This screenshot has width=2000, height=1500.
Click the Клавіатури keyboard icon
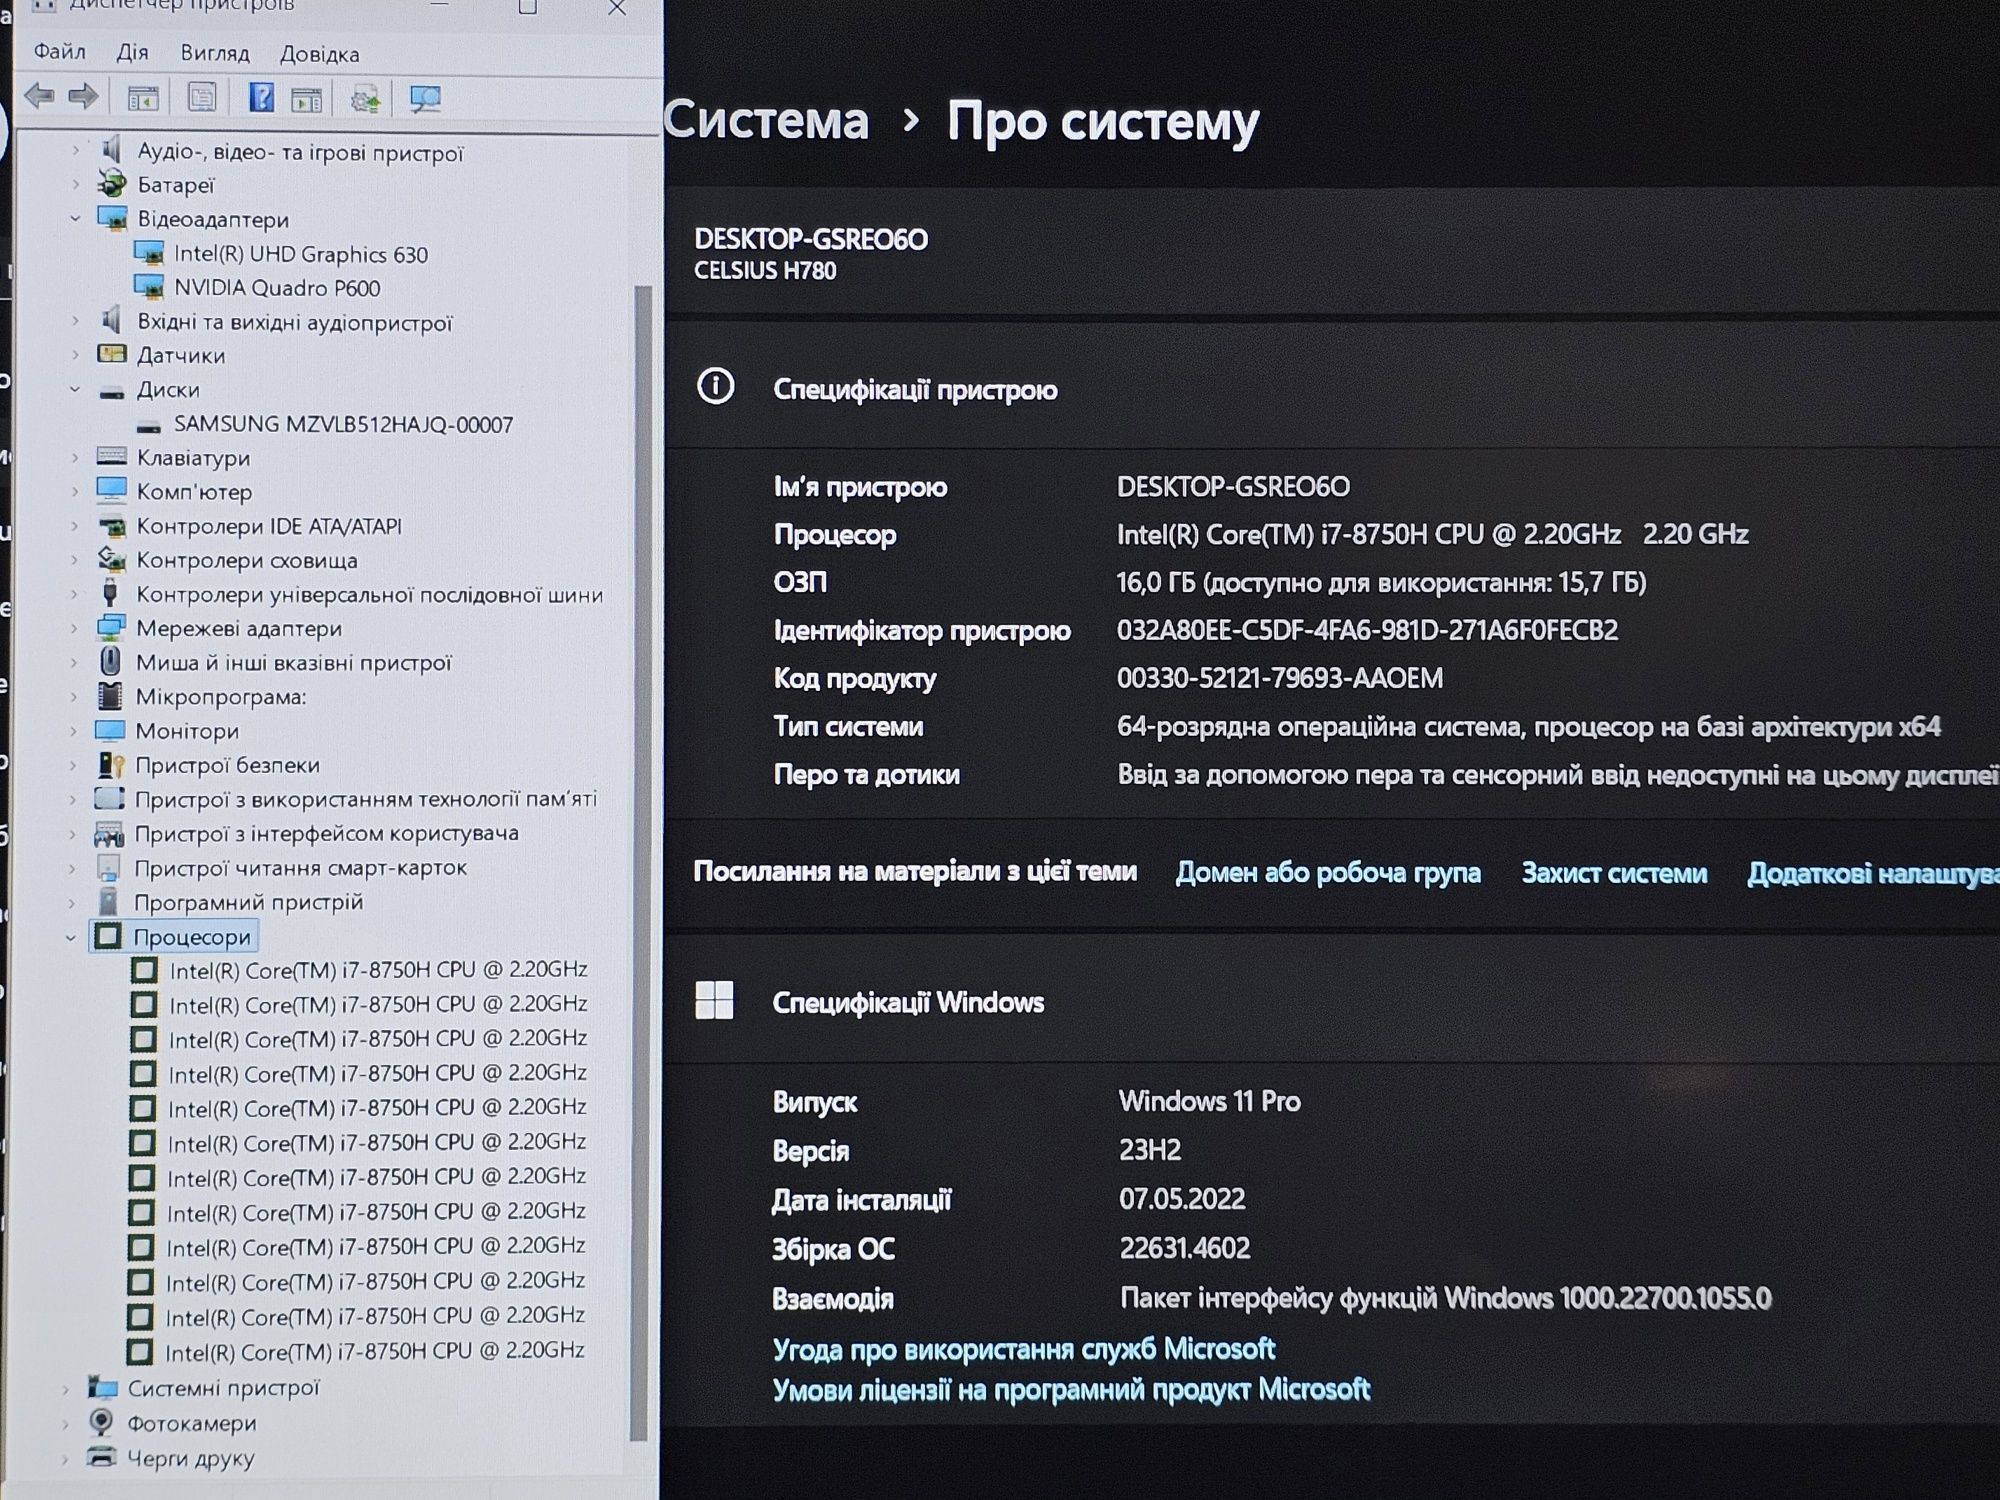click(x=111, y=457)
